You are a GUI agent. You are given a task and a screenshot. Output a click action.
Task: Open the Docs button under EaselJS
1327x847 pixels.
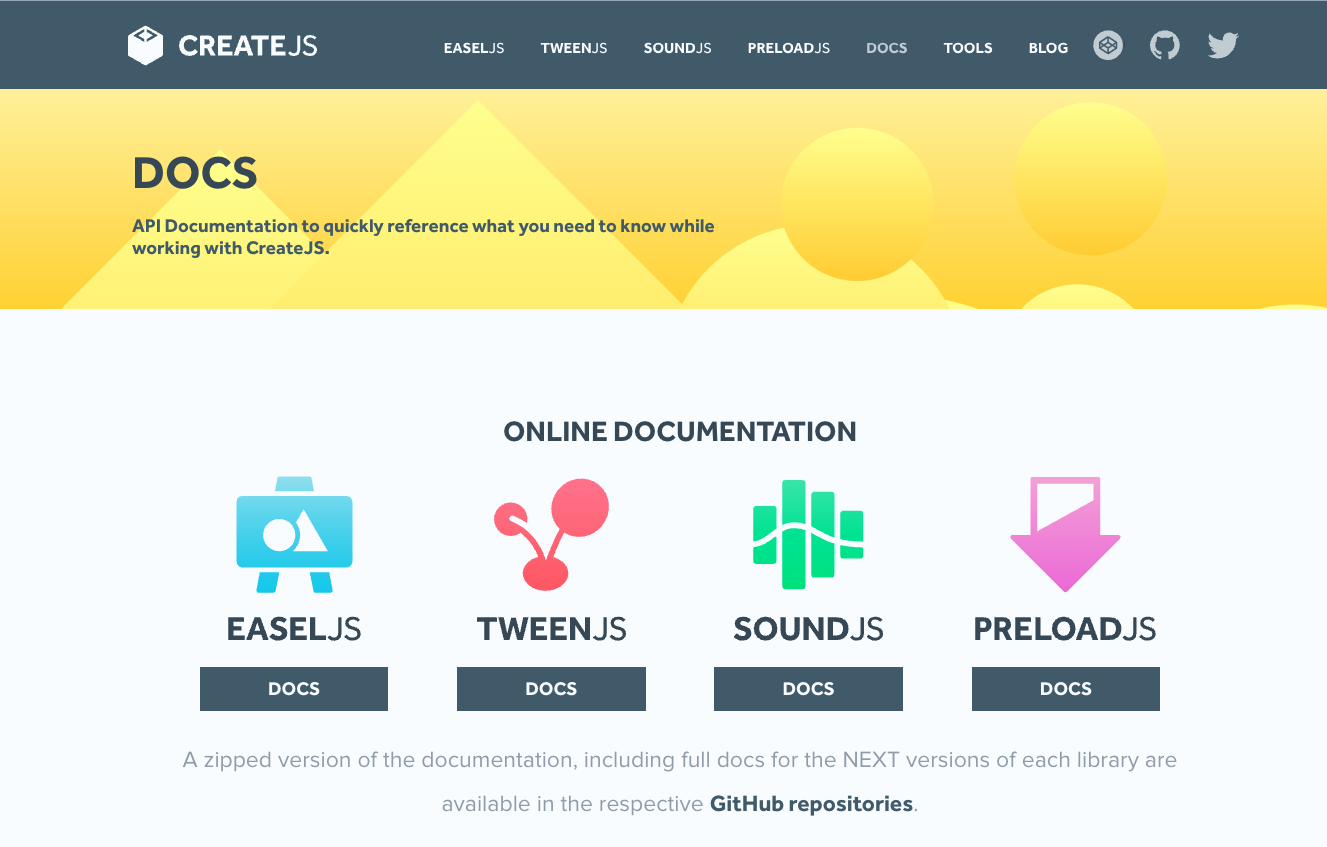pos(294,689)
